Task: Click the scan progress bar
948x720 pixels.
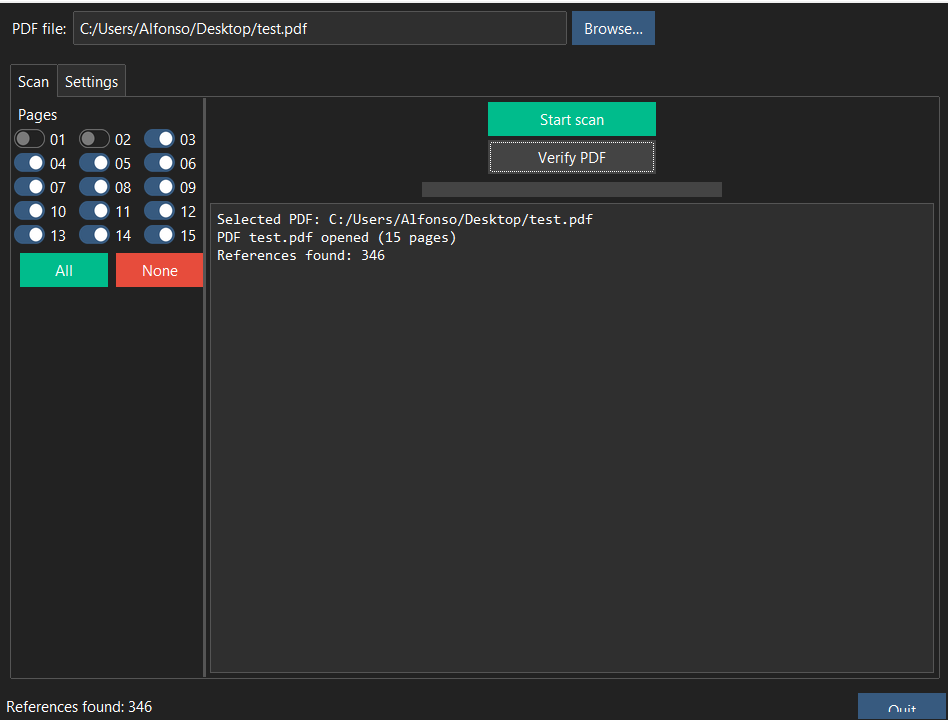Action: [x=571, y=189]
